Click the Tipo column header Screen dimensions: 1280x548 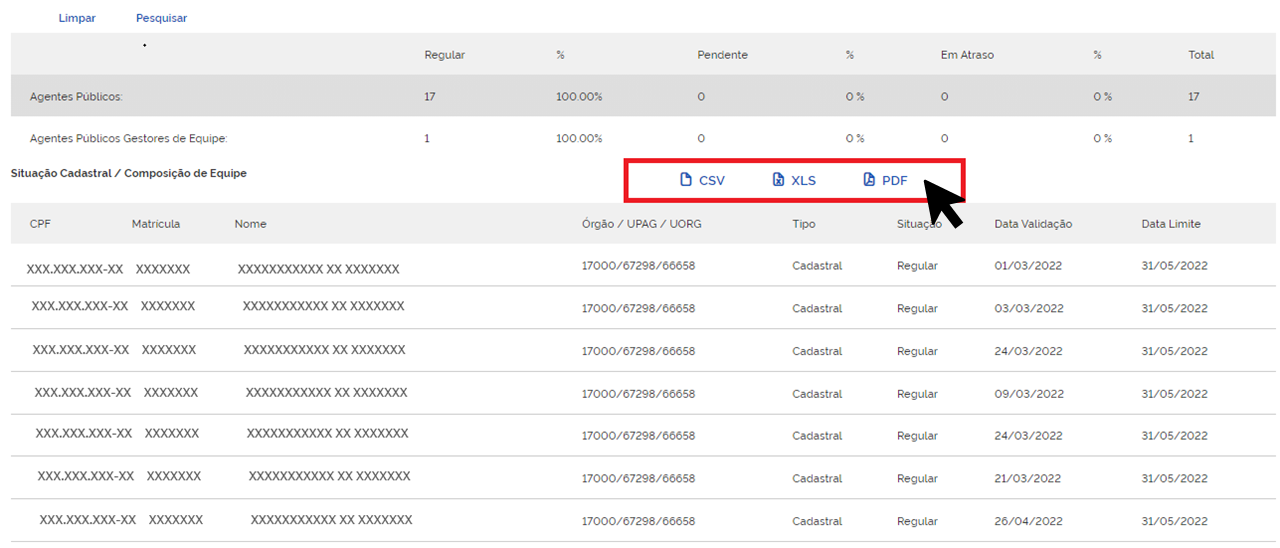804,224
